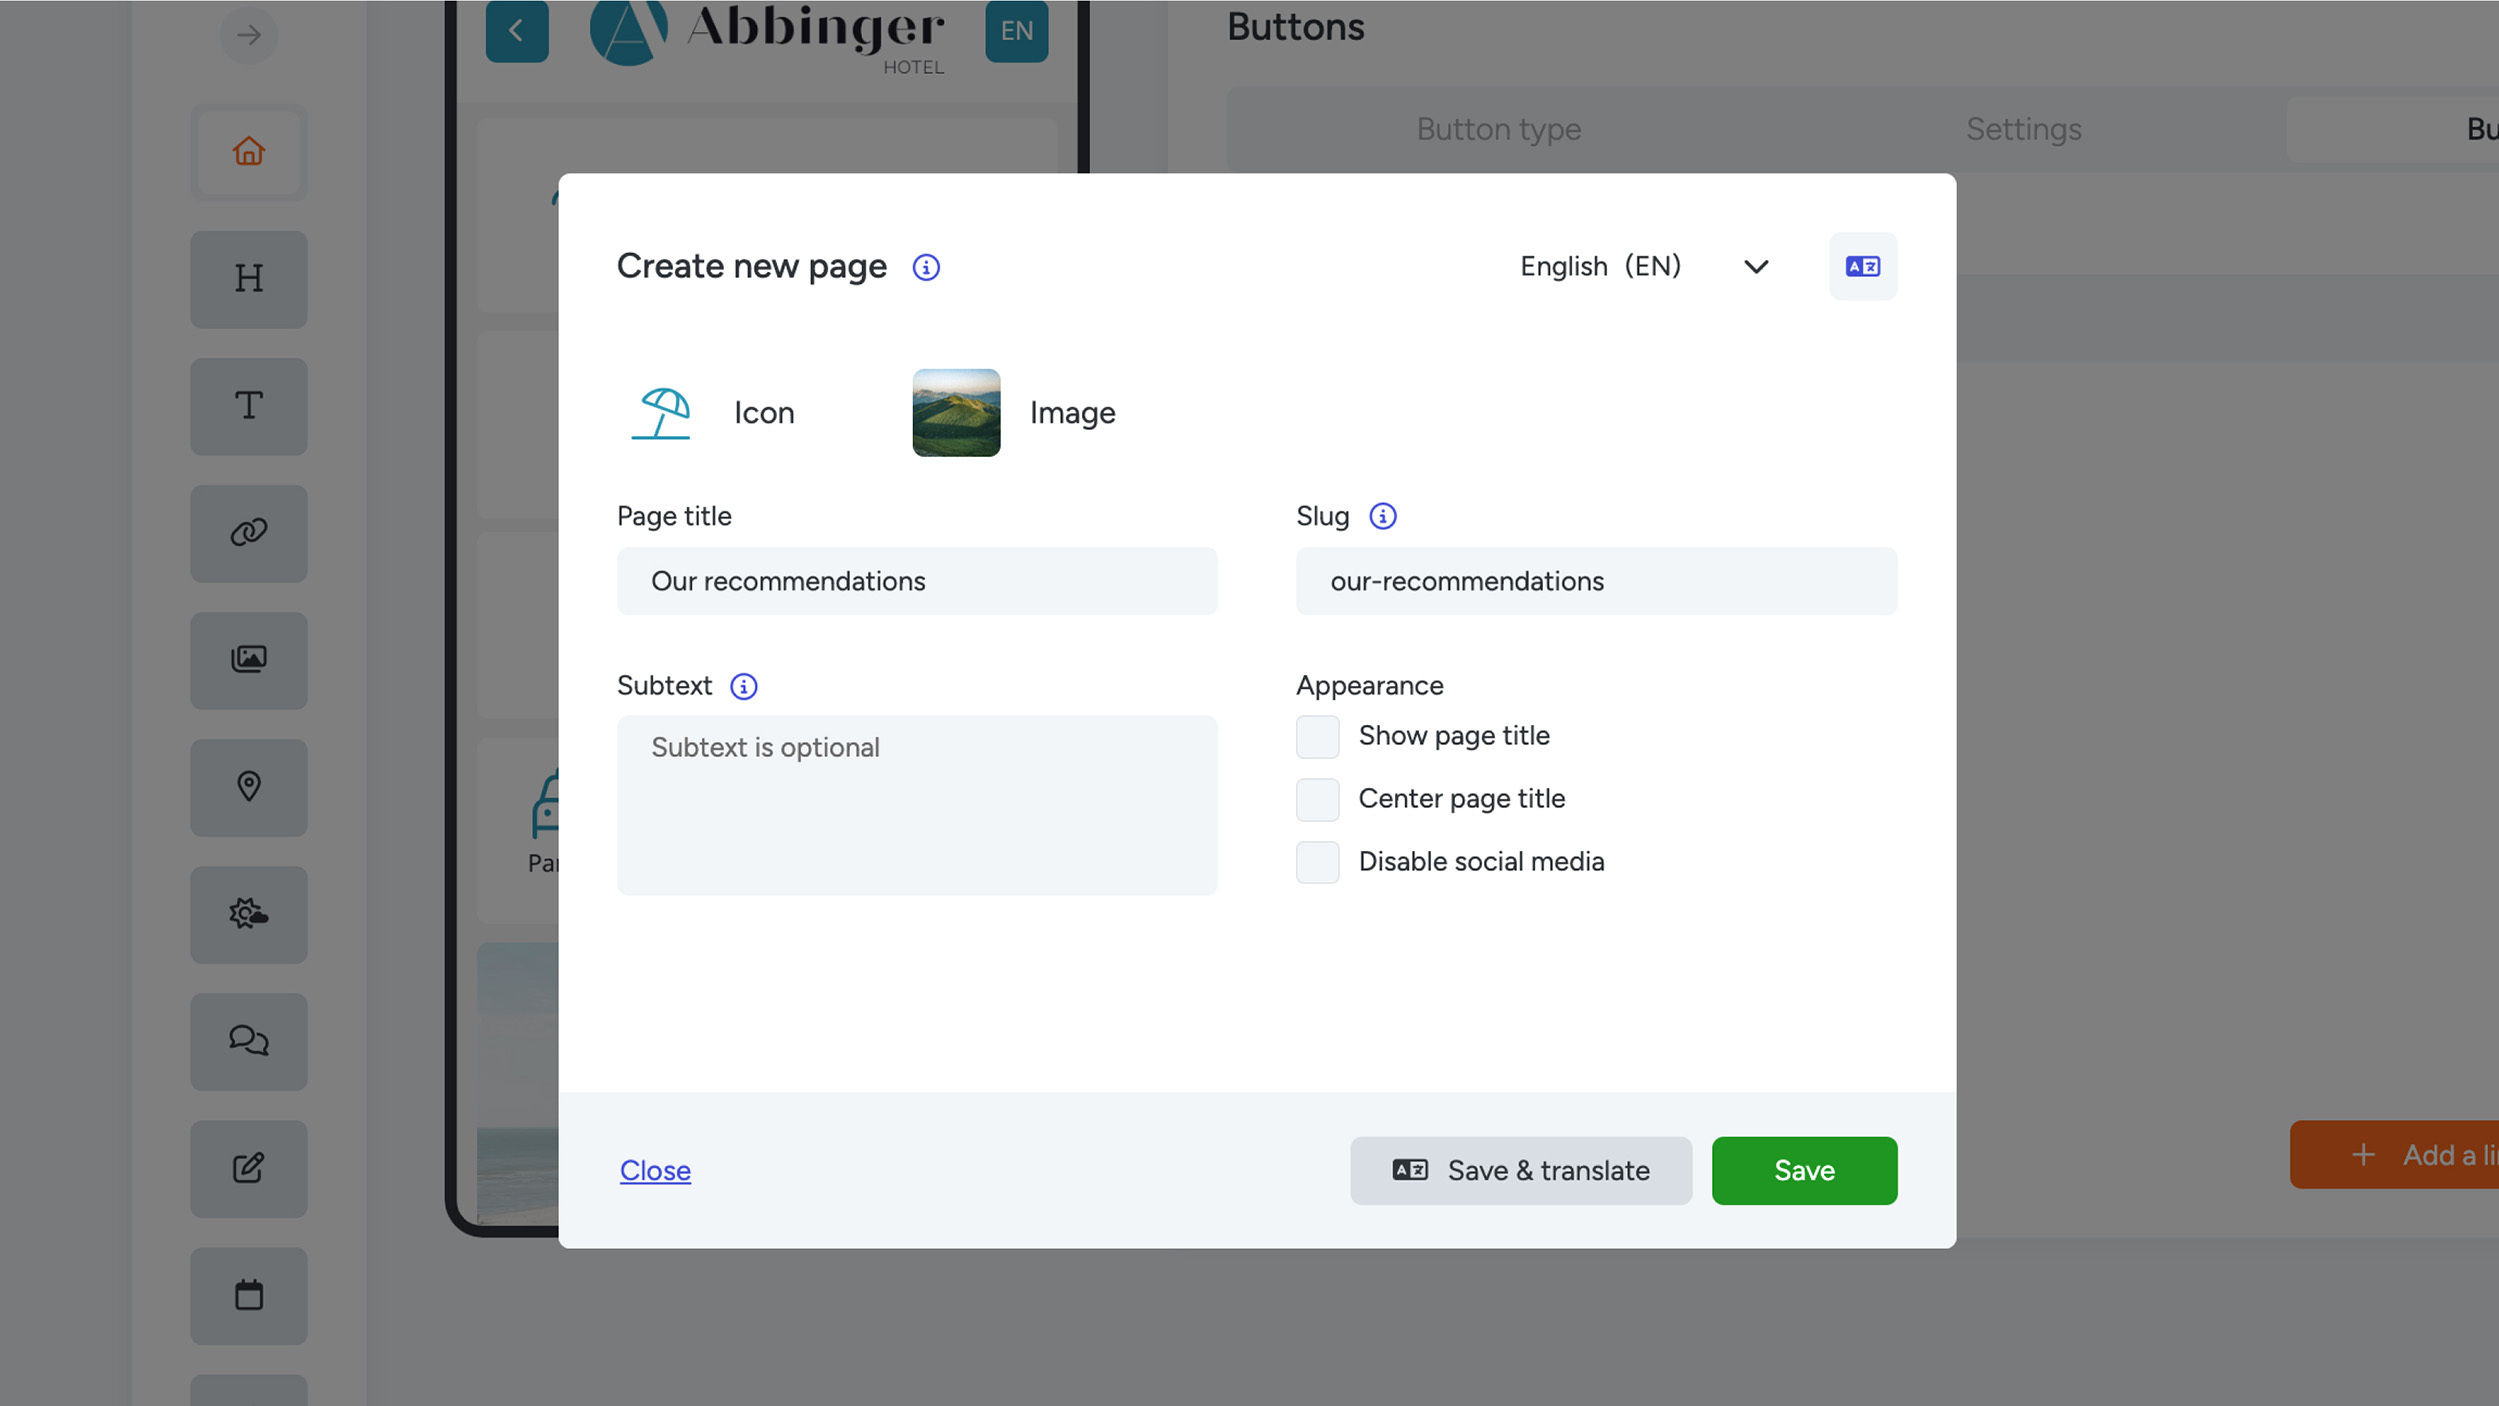Click the Close link

point(655,1170)
